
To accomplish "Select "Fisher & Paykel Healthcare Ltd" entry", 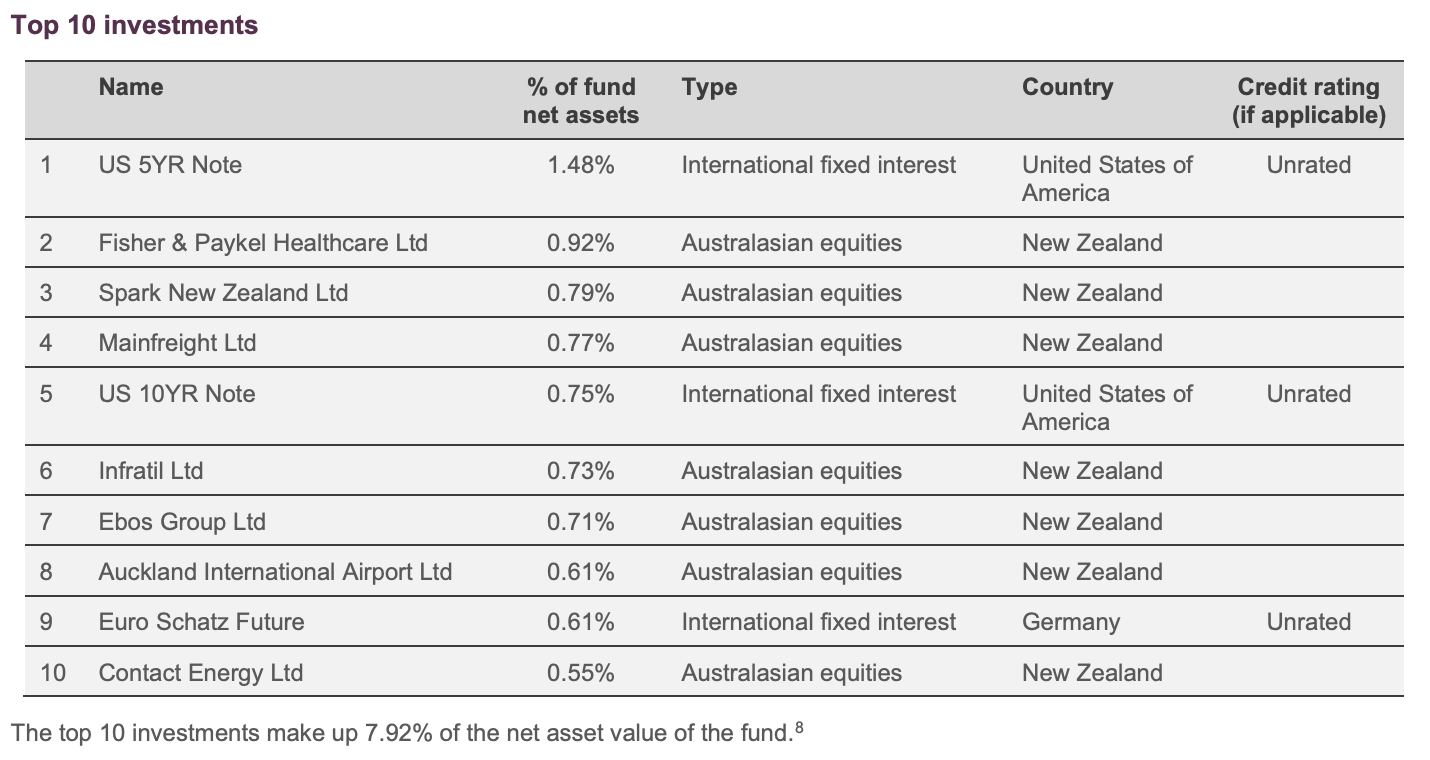I will (x=263, y=243).
